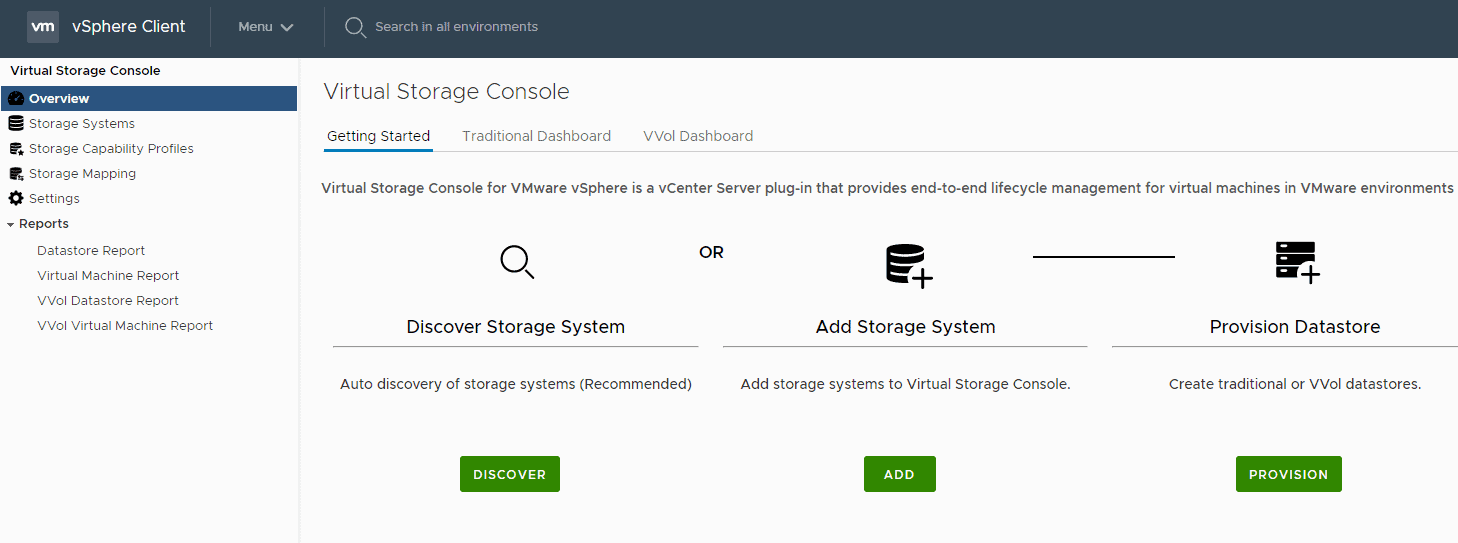1458x543 pixels.
Task: Open the Menu dropdown in header
Action: click(x=265, y=27)
